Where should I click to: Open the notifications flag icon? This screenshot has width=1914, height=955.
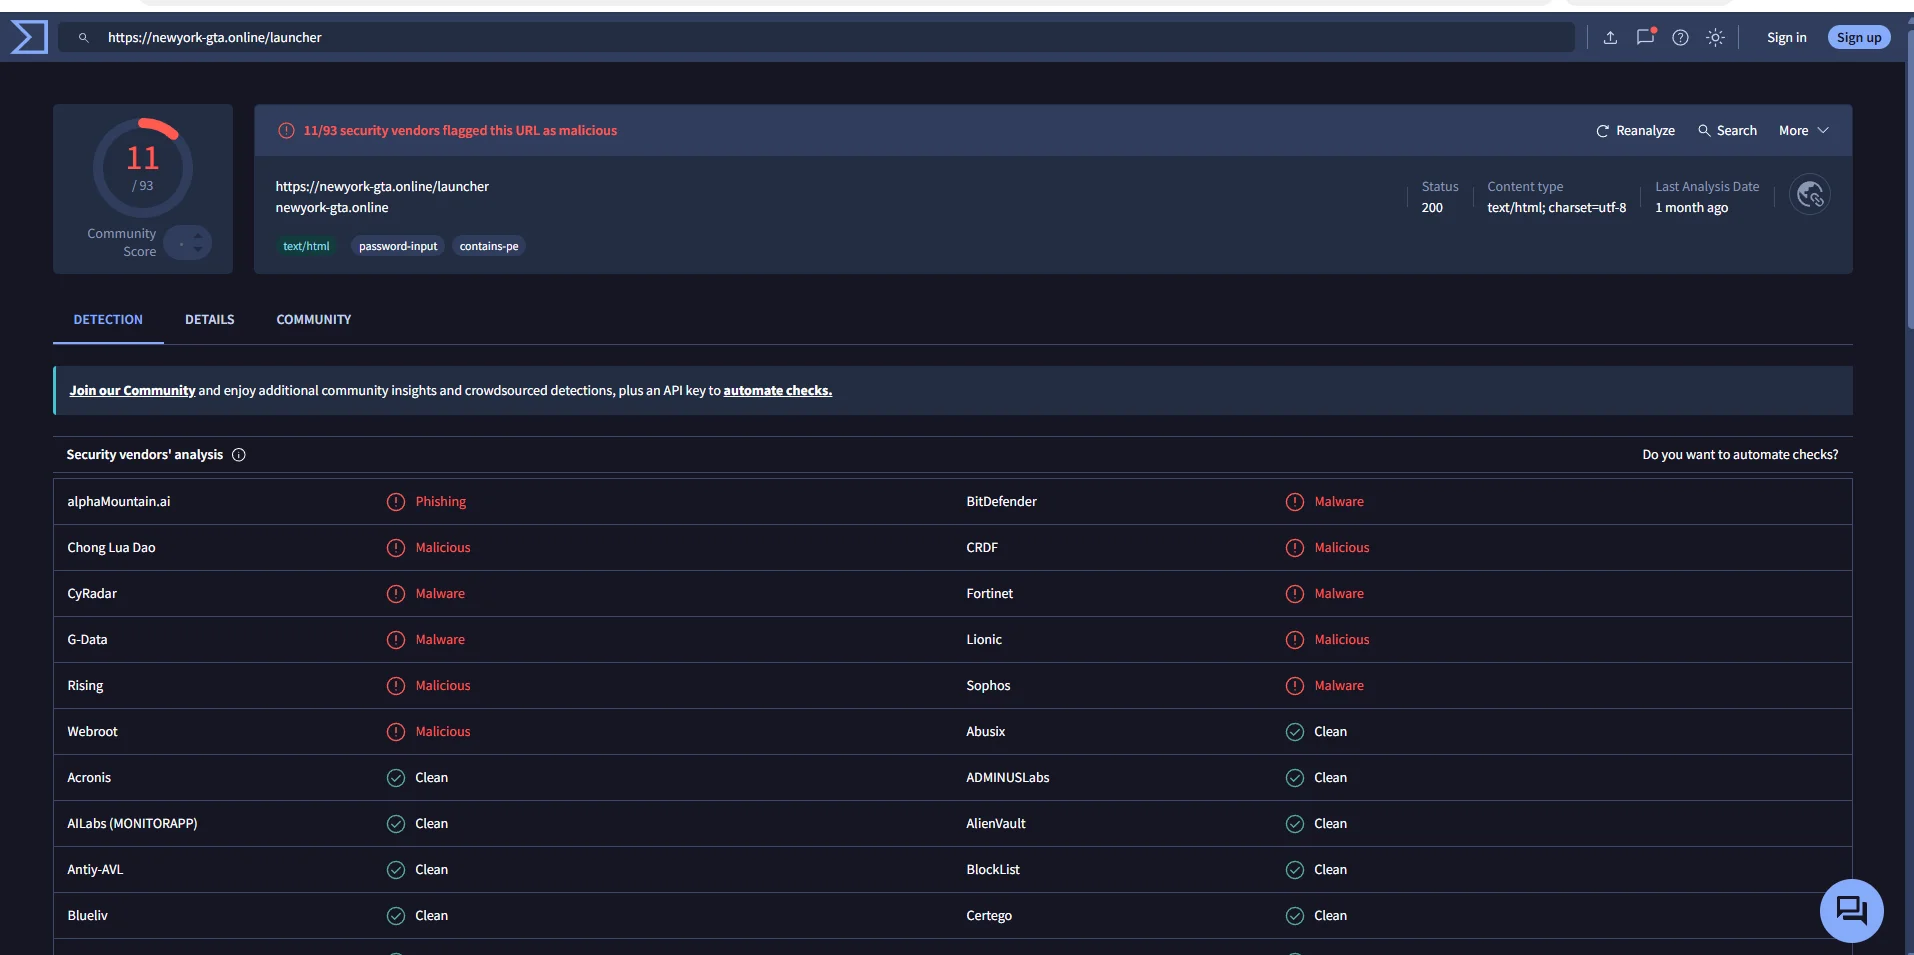pos(1645,37)
